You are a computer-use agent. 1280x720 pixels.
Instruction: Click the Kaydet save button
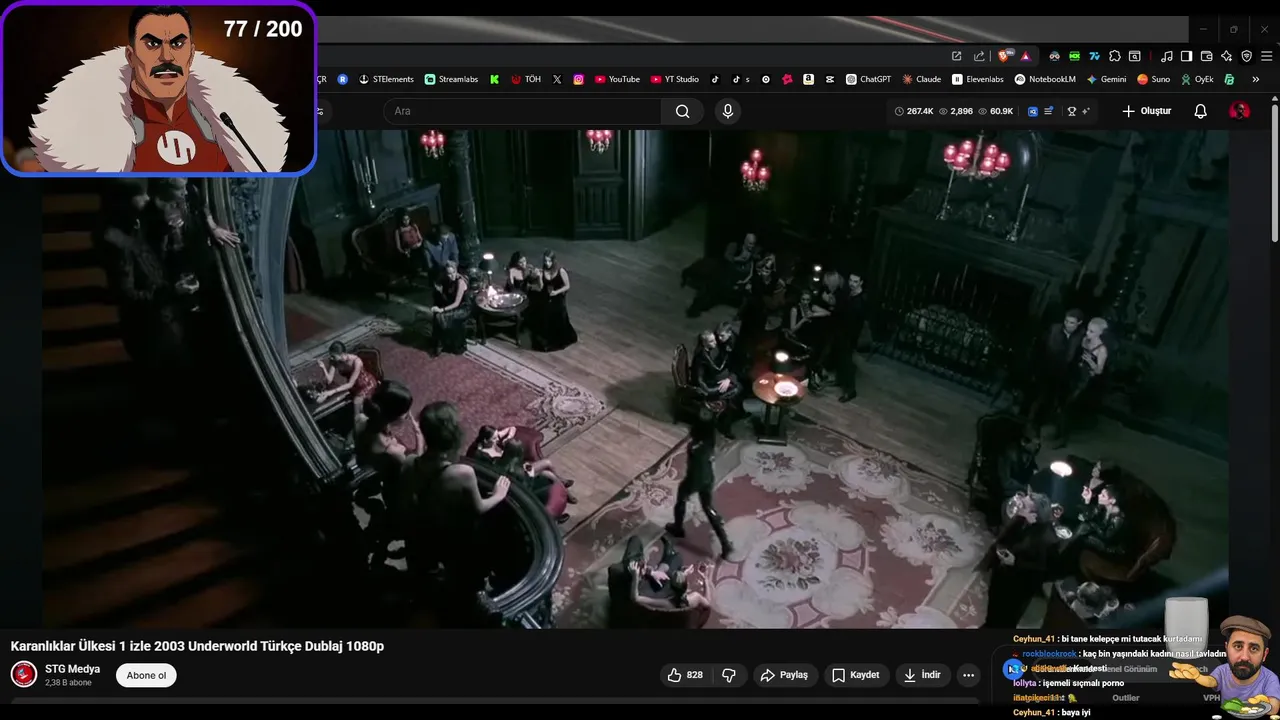856,675
